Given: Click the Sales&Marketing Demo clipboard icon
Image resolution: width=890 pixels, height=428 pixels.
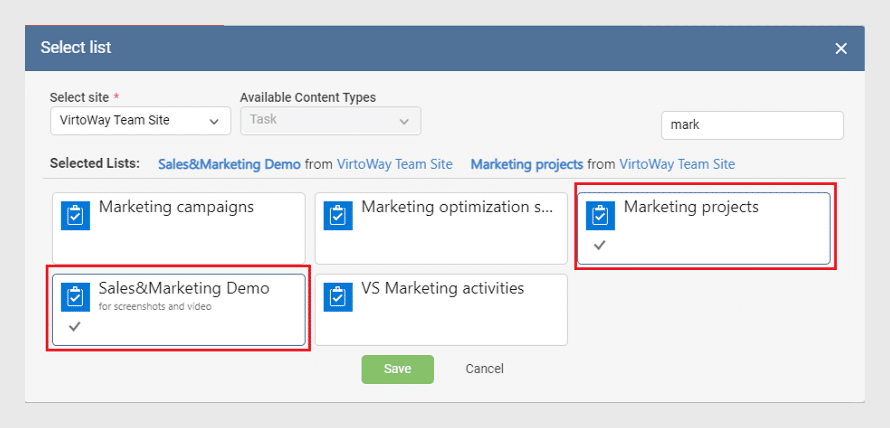Looking at the screenshot, I should pos(75,297).
